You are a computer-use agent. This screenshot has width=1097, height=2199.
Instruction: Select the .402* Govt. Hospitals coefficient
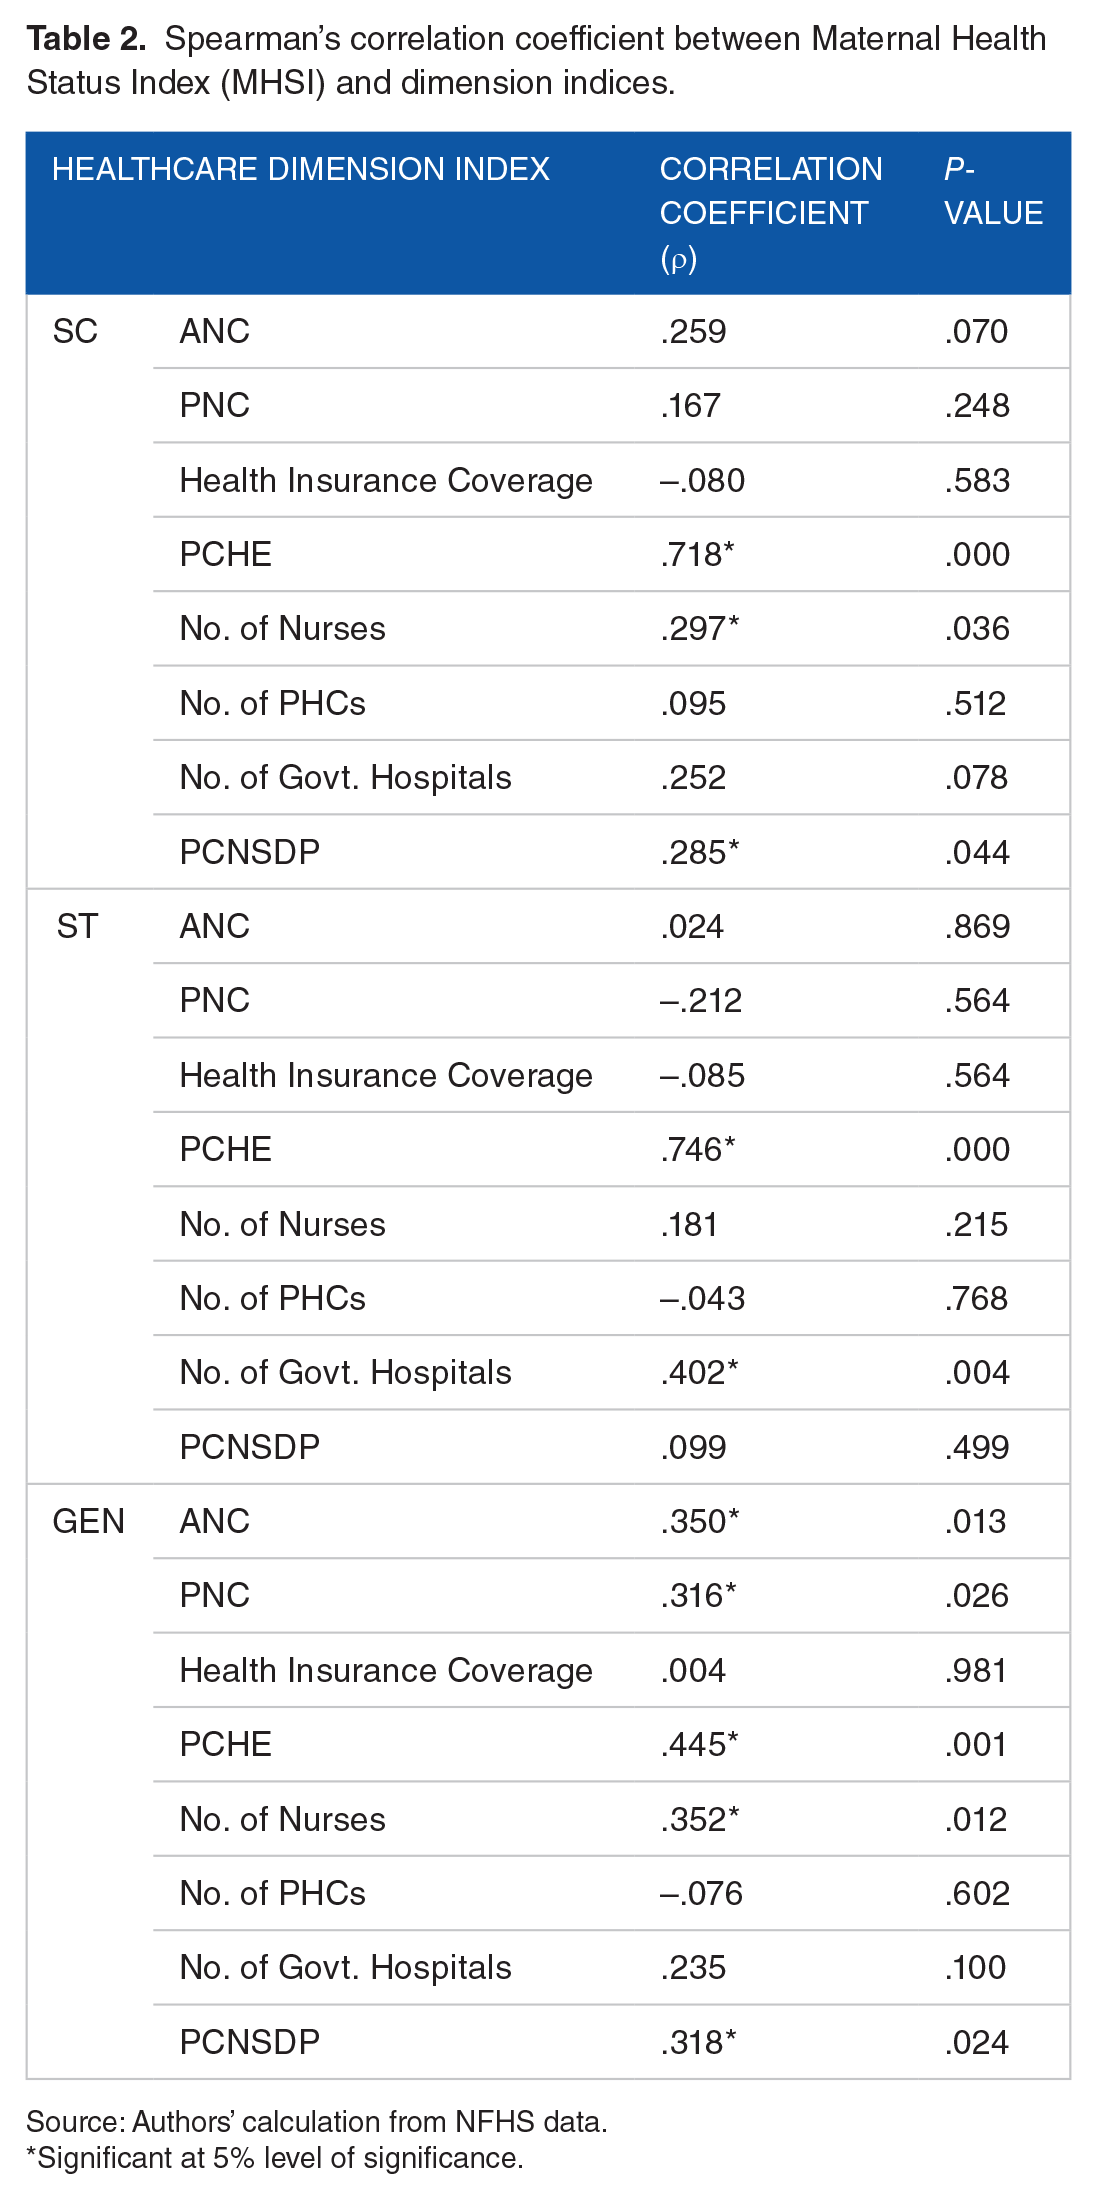pyautogui.click(x=699, y=1373)
